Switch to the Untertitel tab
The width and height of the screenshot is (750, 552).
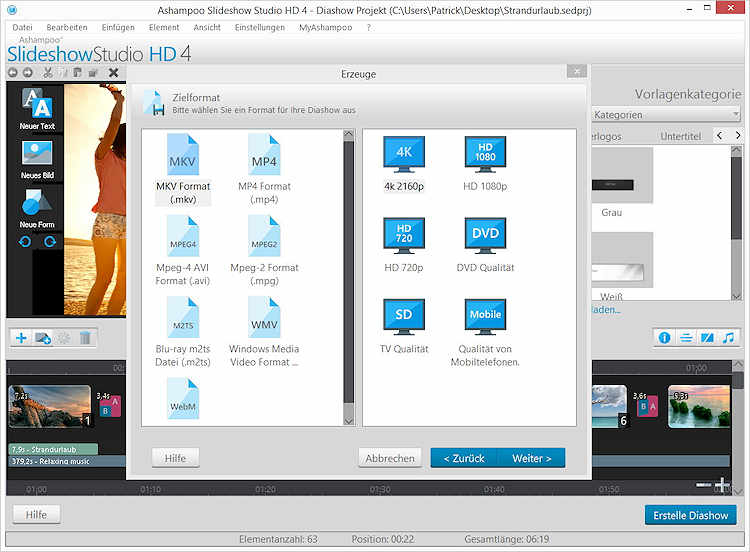point(680,136)
